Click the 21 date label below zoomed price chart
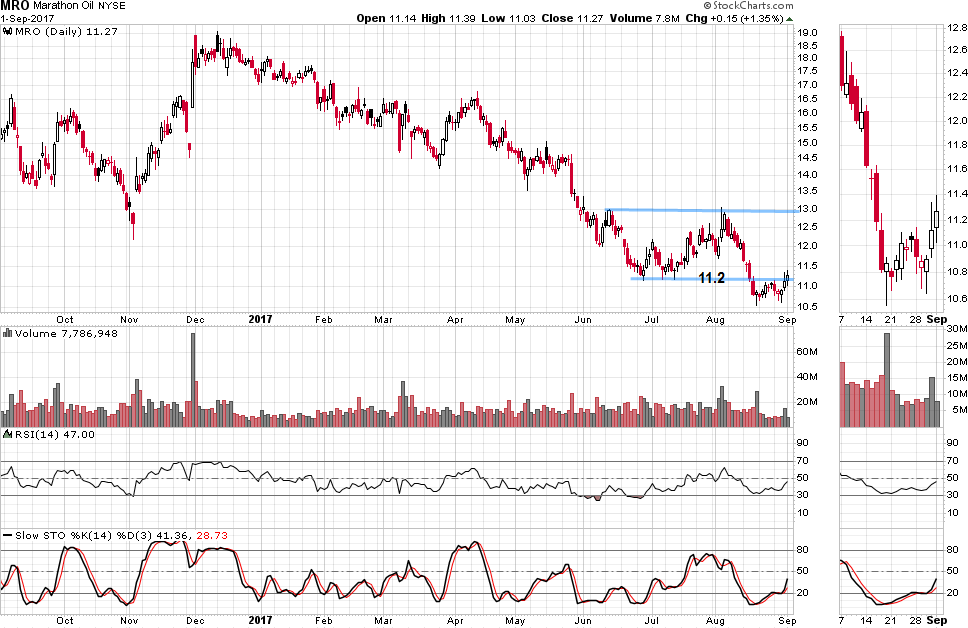968x628 pixels. (x=890, y=319)
